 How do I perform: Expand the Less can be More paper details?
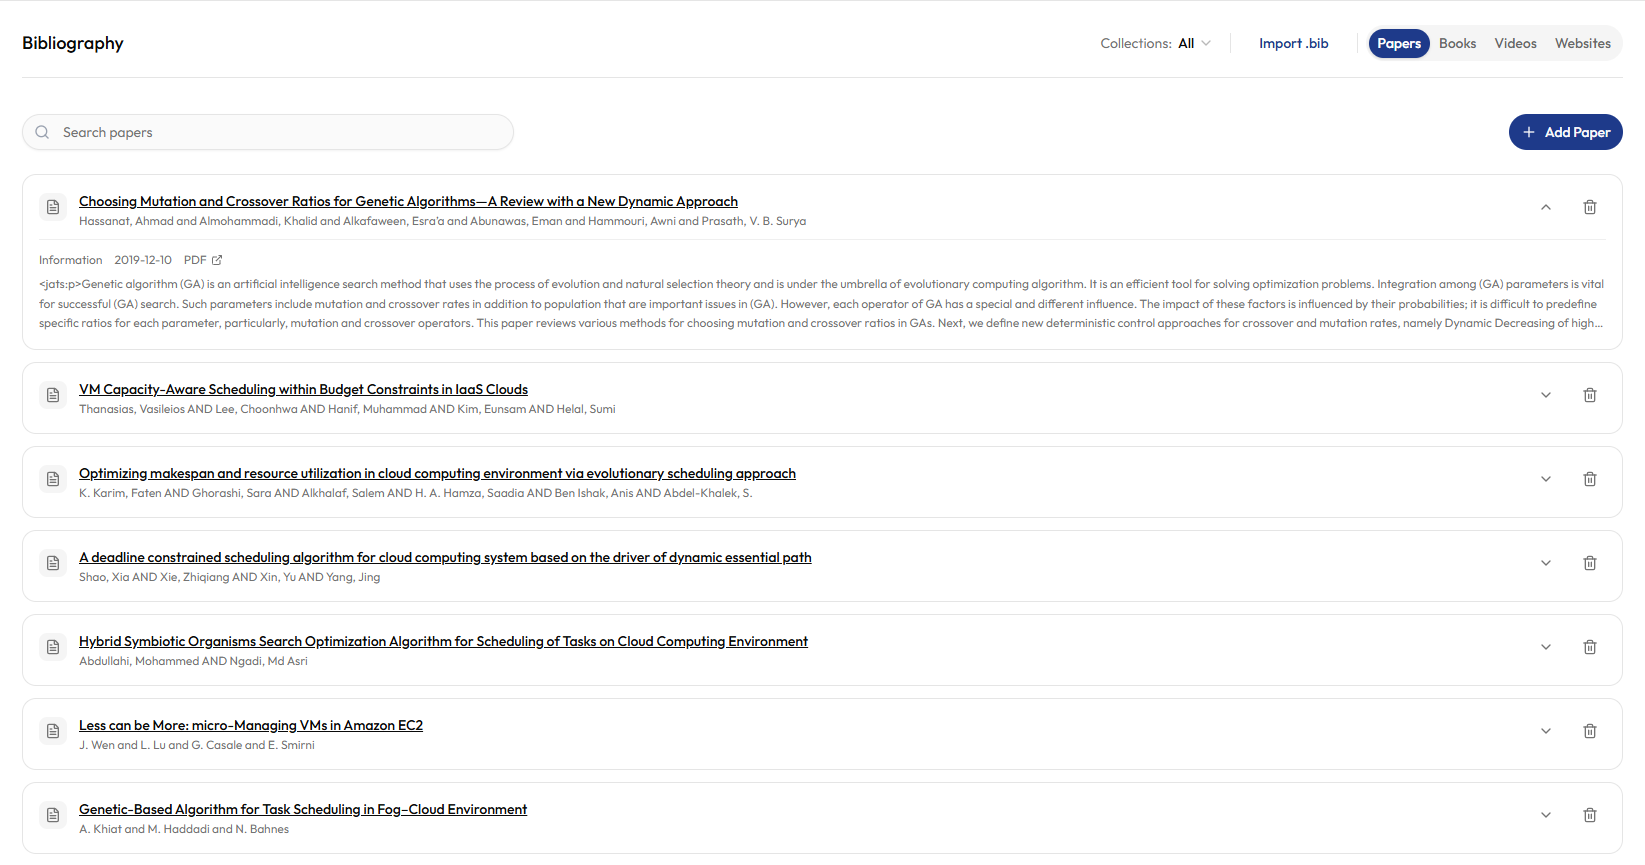[x=1545, y=731]
